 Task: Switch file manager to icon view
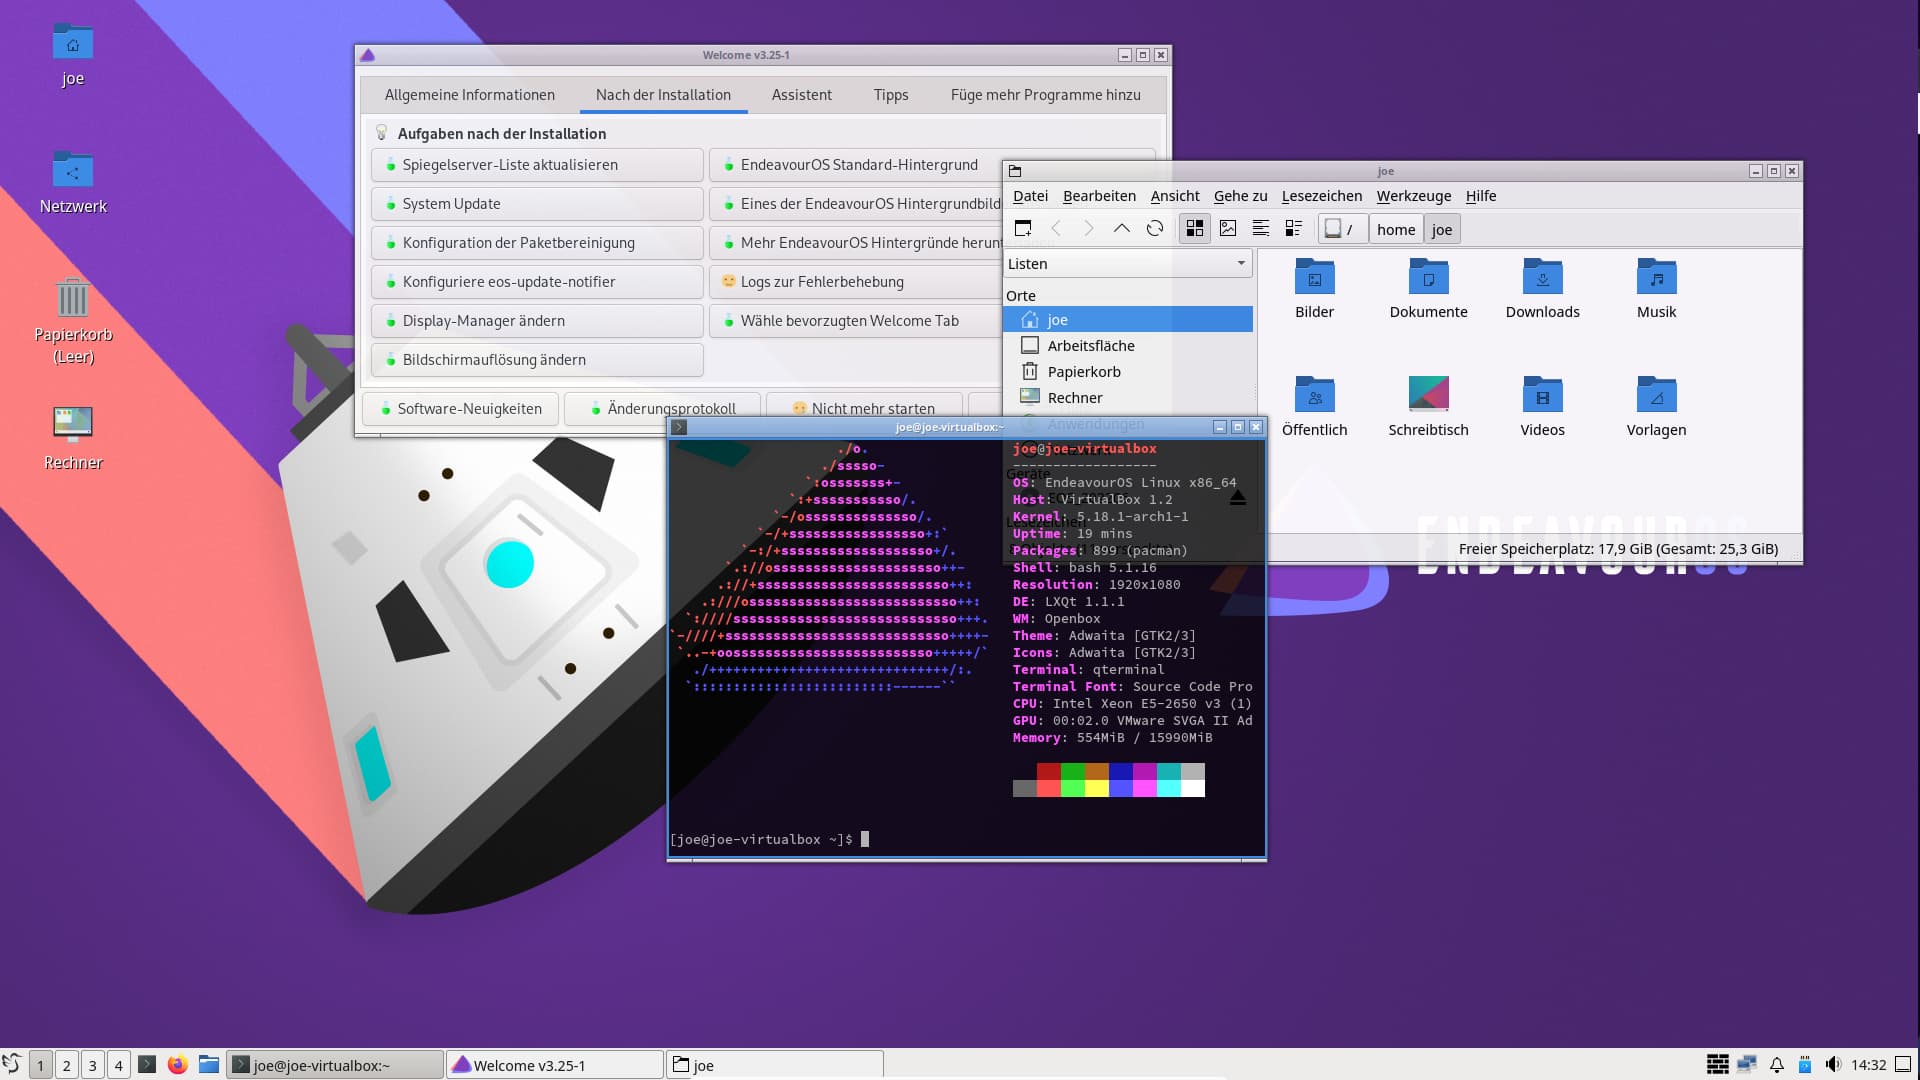(x=1194, y=229)
